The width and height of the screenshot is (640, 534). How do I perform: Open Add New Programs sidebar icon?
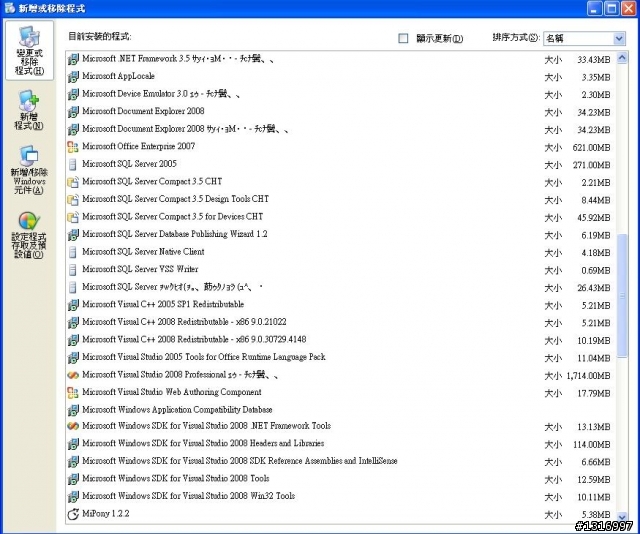tap(29, 110)
